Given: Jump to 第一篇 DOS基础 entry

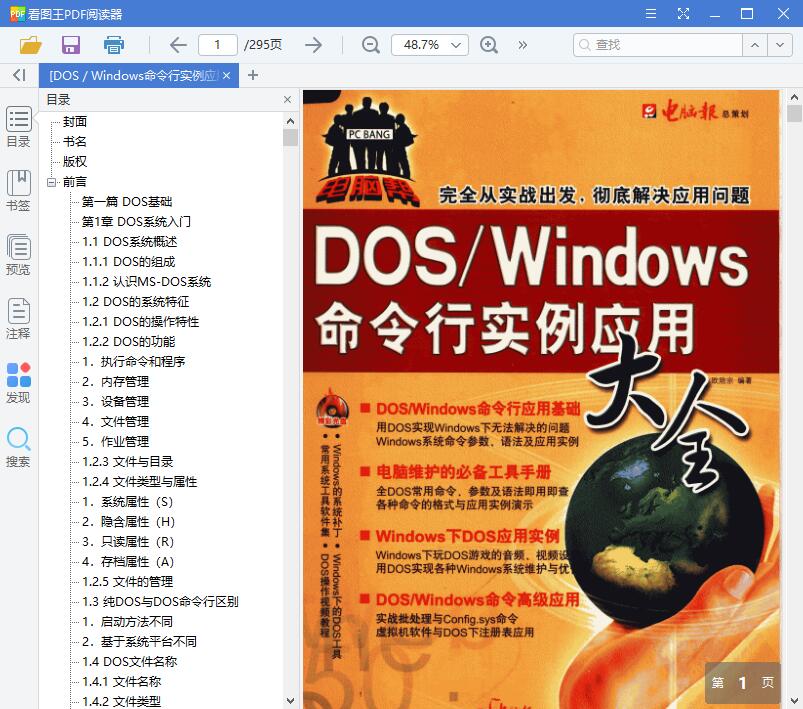Looking at the screenshot, I should click(x=127, y=202).
